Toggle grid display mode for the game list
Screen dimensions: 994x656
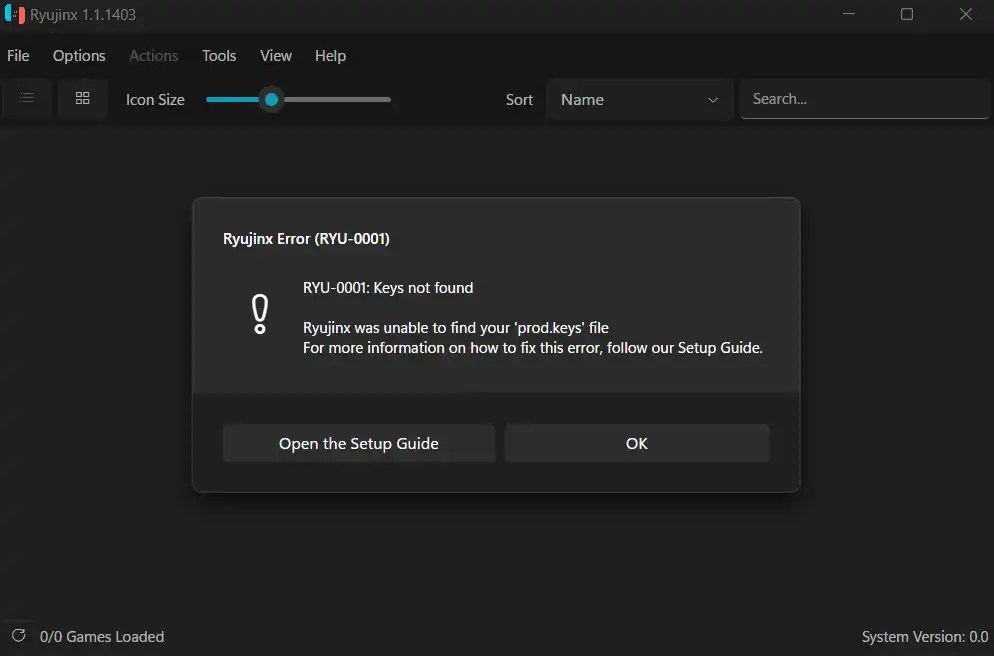tap(83, 98)
